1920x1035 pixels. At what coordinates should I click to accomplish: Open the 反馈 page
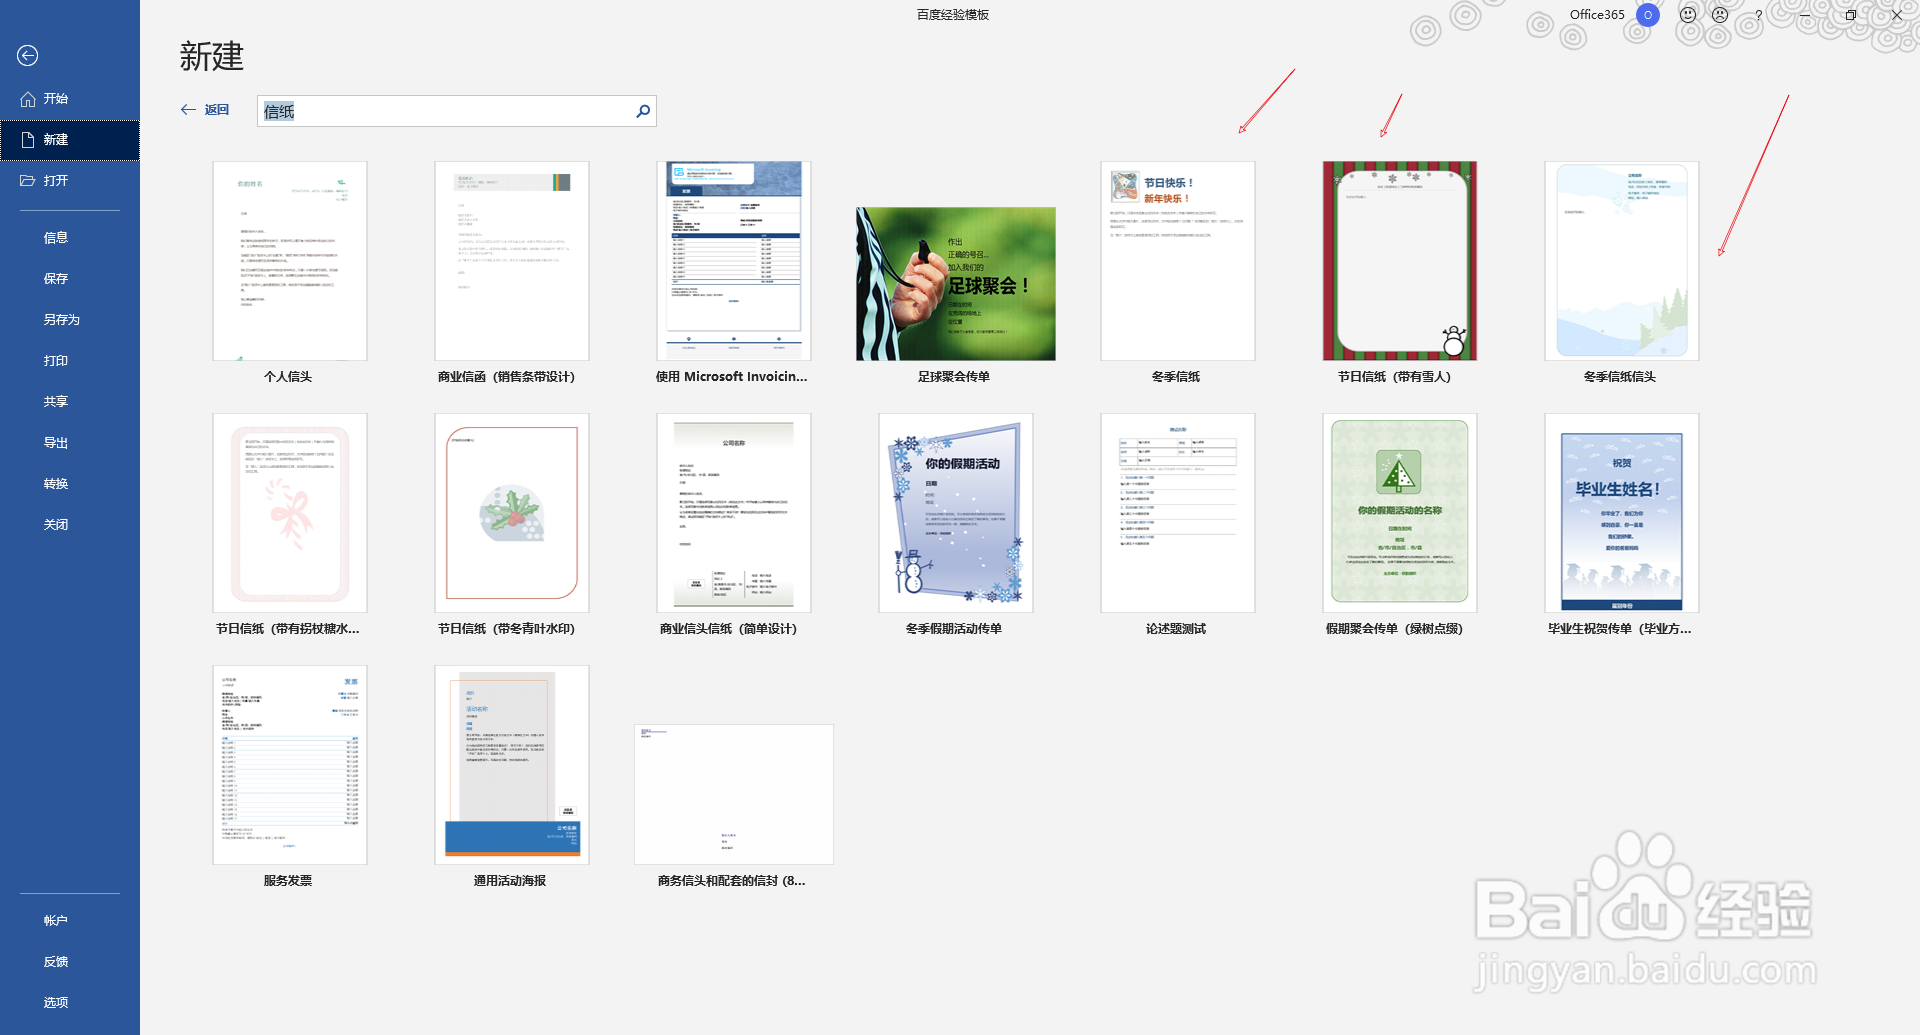56,962
